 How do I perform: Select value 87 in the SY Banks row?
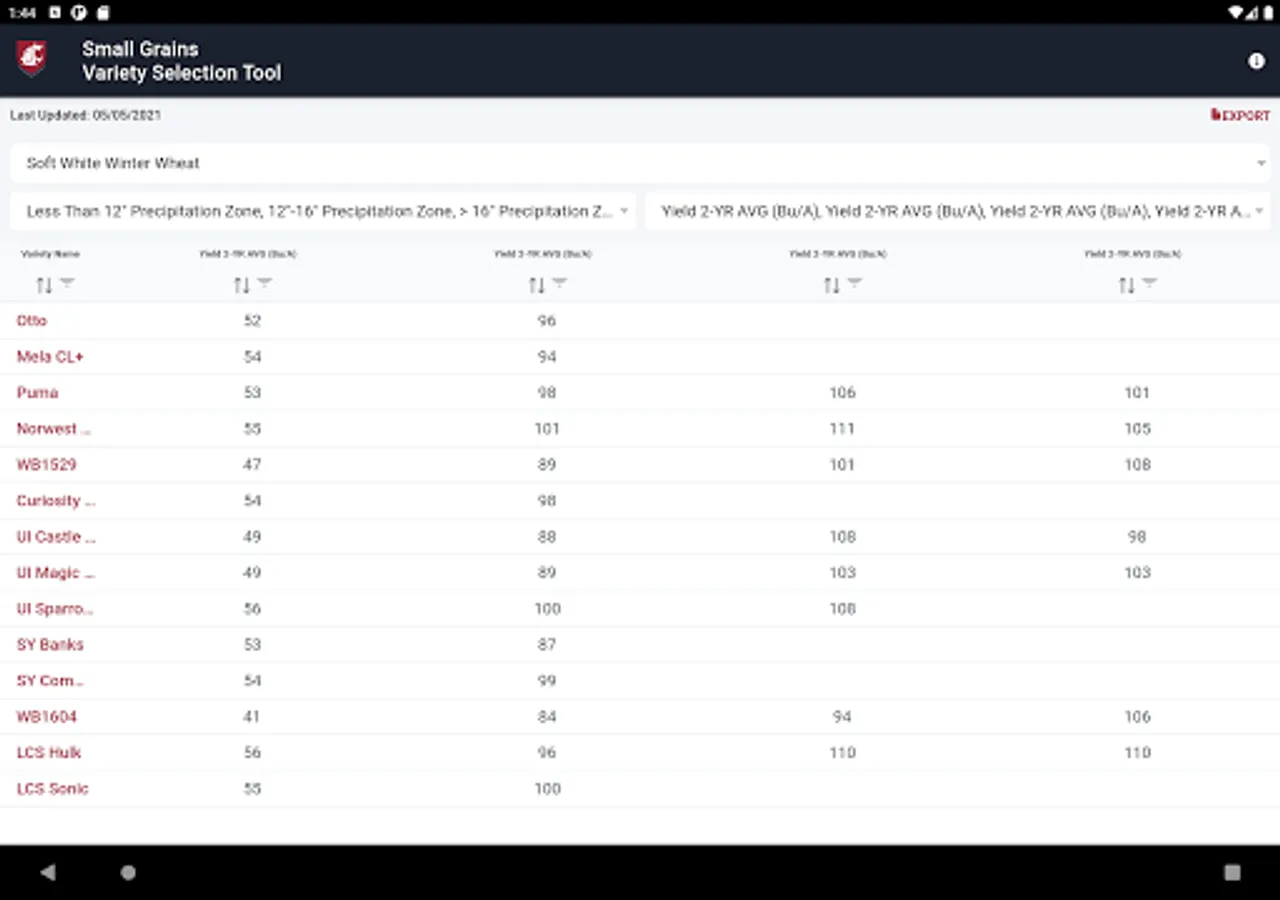click(547, 645)
